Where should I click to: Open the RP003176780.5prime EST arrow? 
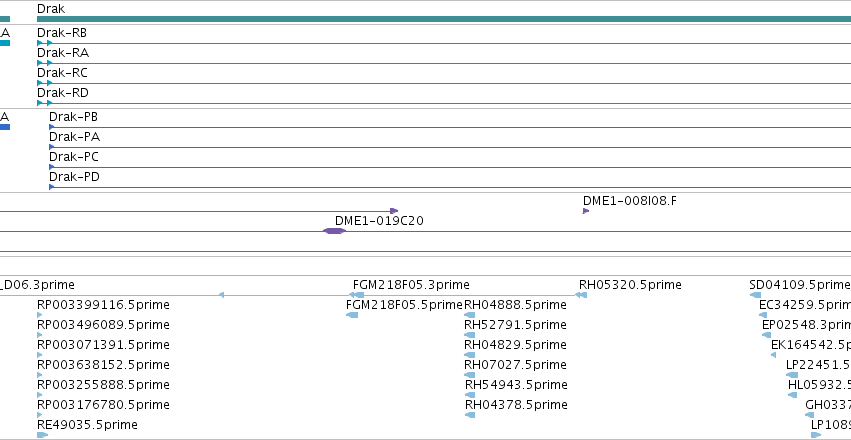tap(40, 415)
